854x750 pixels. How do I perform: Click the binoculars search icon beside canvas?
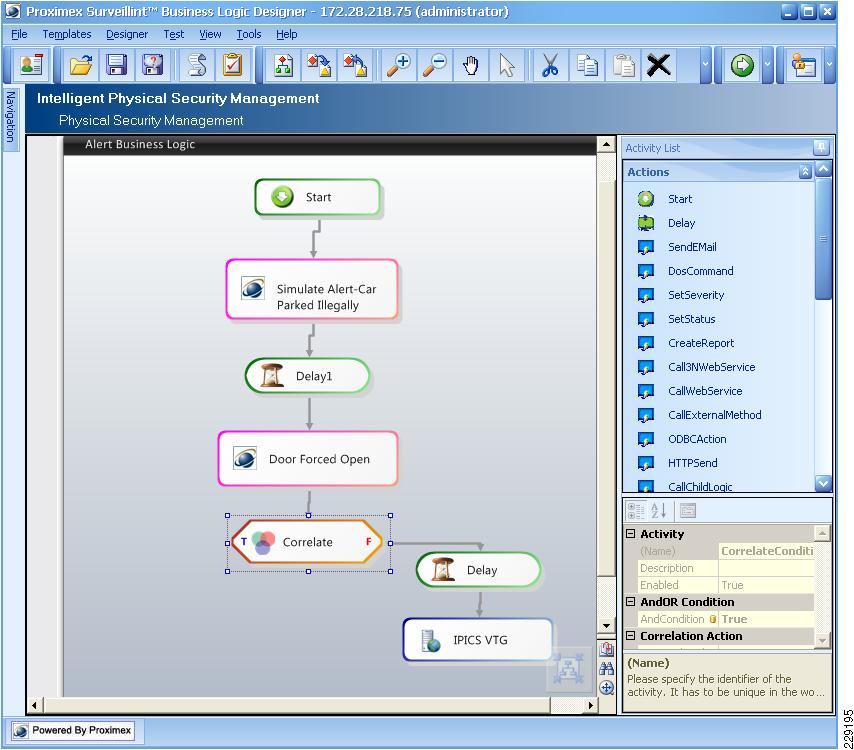[x=606, y=668]
